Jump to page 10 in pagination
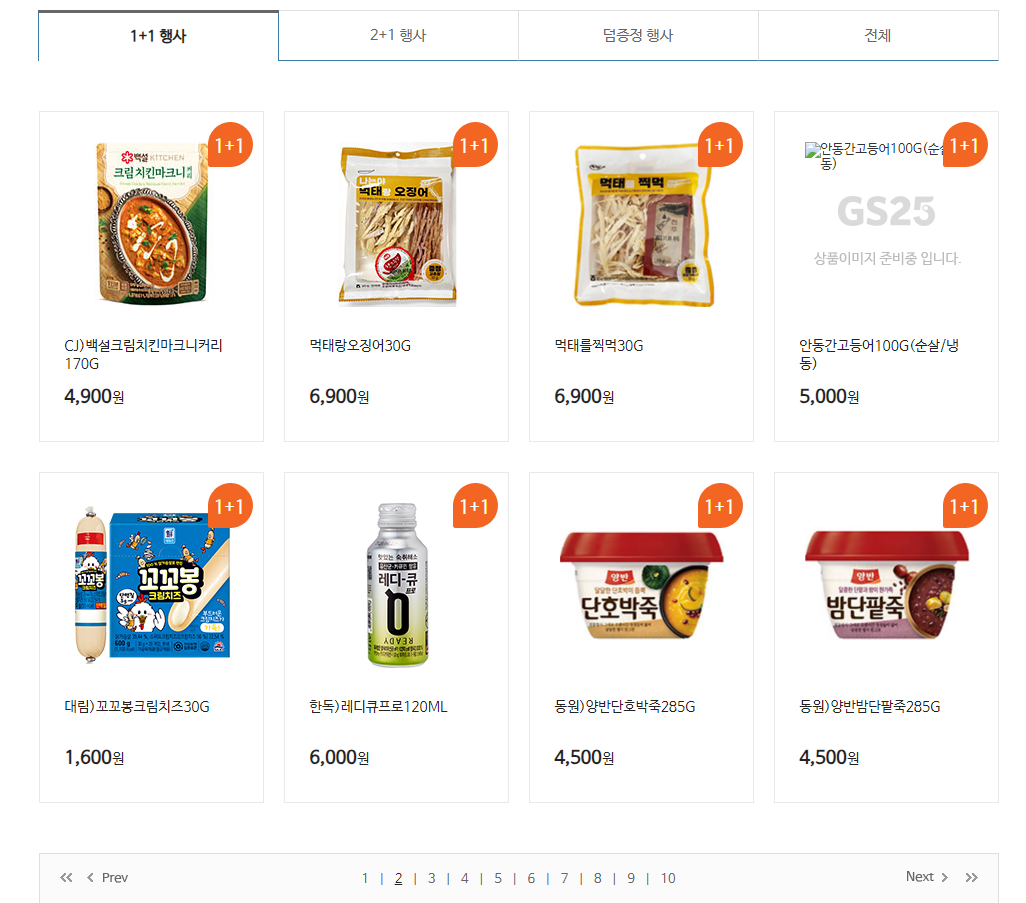The width and height of the screenshot is (1026, 903). 668,878
